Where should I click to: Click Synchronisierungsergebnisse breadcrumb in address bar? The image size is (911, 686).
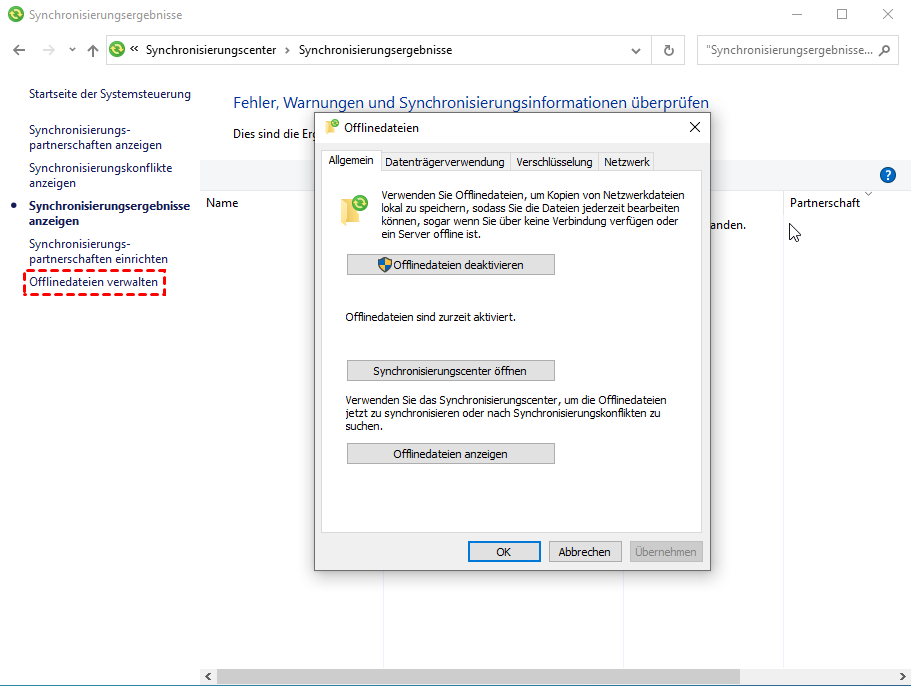click(375, 50)
